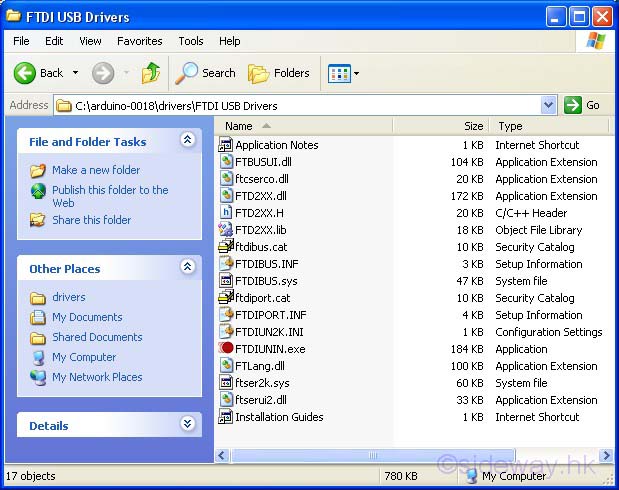Click the 184 KB size of FTDIUNIN.exe
Screen dimensions: 619x490
tap(467, 349)
